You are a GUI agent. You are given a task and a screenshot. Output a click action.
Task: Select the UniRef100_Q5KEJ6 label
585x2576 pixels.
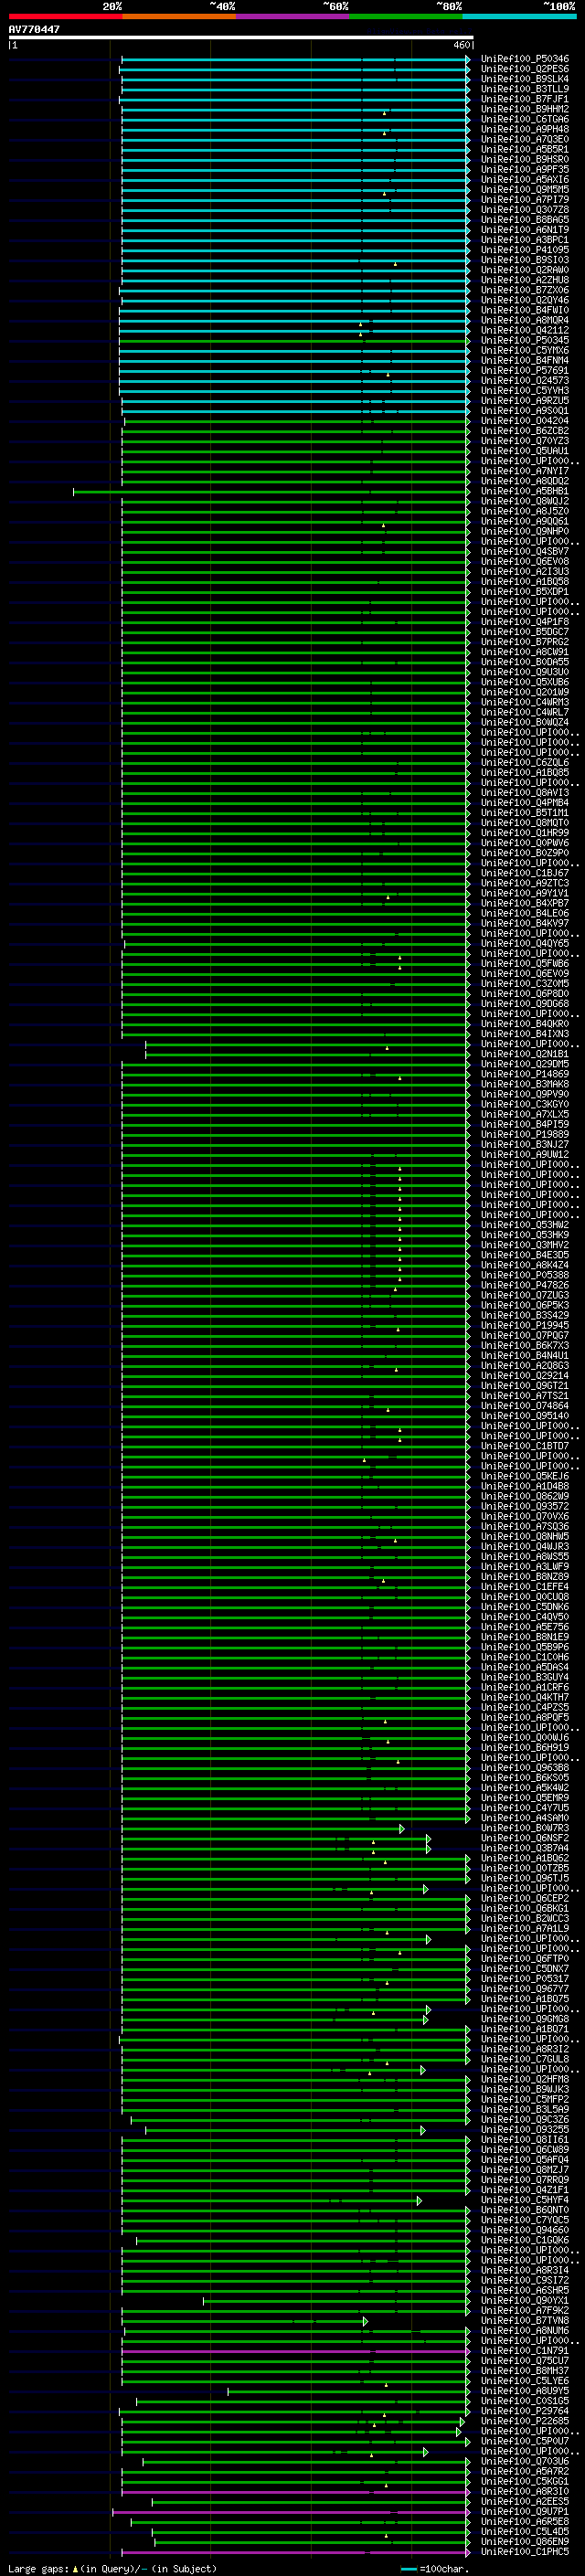524,1476
